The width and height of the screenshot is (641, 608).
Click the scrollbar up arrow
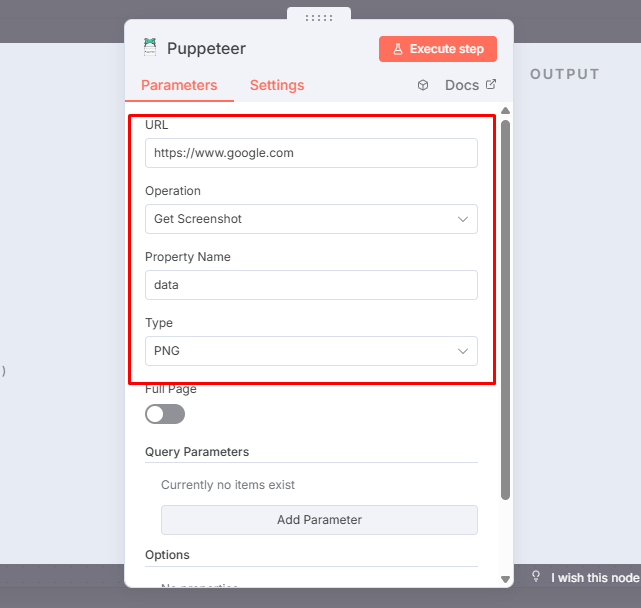[505, 111]
